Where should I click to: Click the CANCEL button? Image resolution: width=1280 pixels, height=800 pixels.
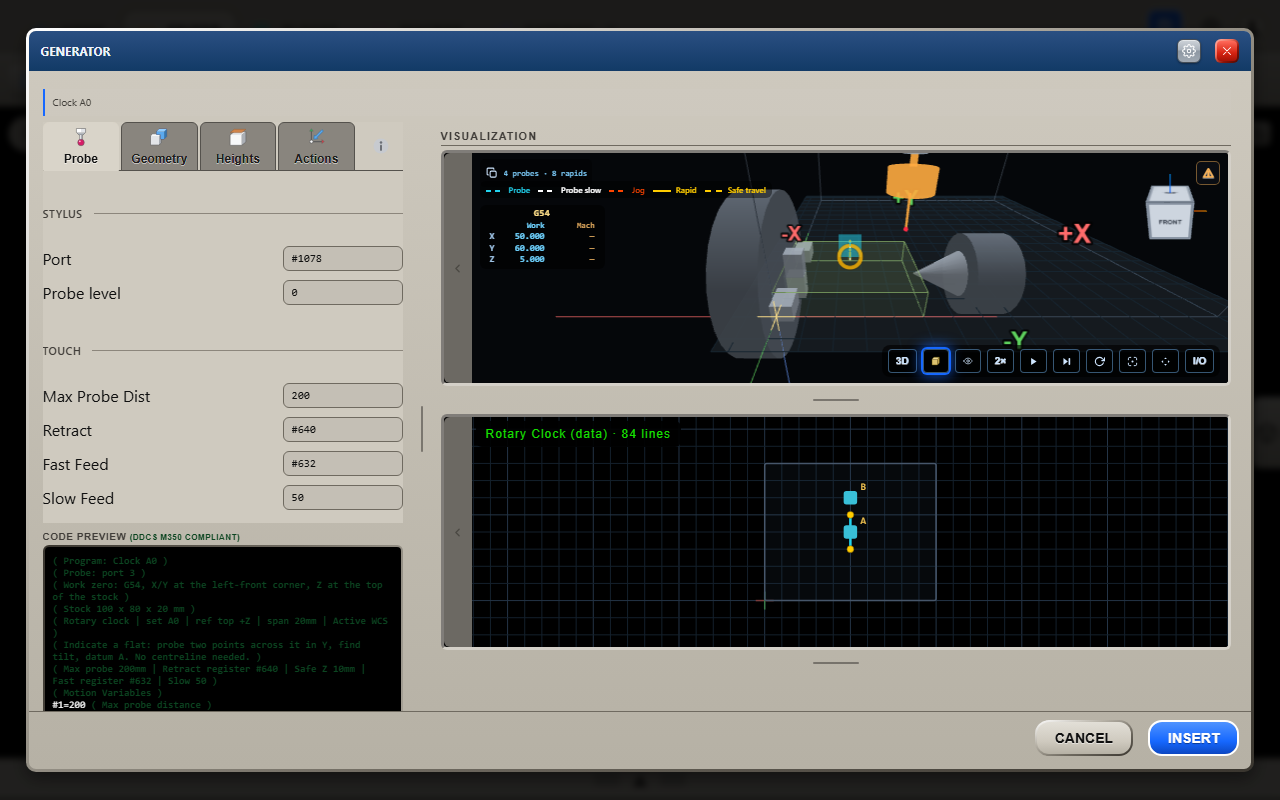click(1083, 738)
